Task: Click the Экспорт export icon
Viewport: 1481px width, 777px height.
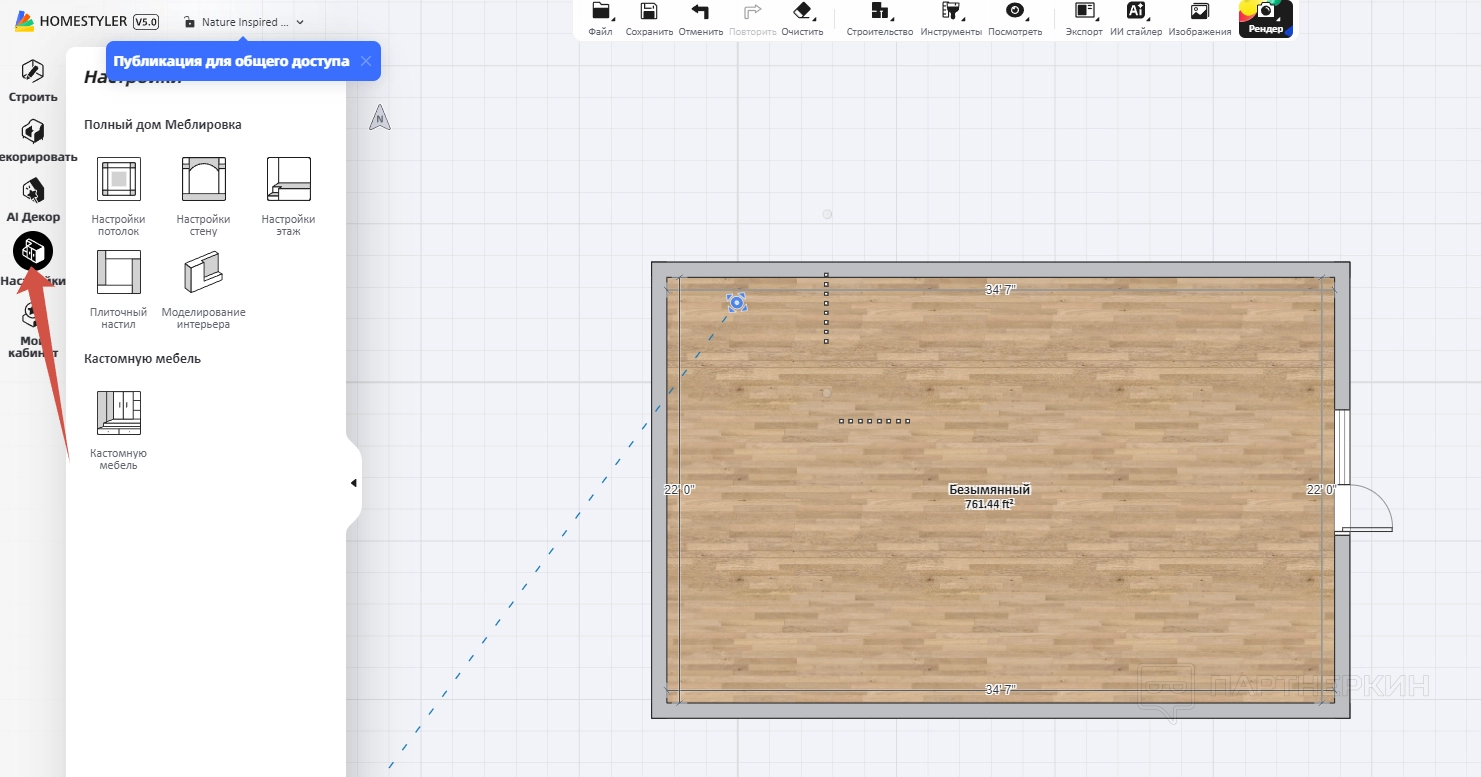Action: pyautogui.click(x=1084, y=12)
